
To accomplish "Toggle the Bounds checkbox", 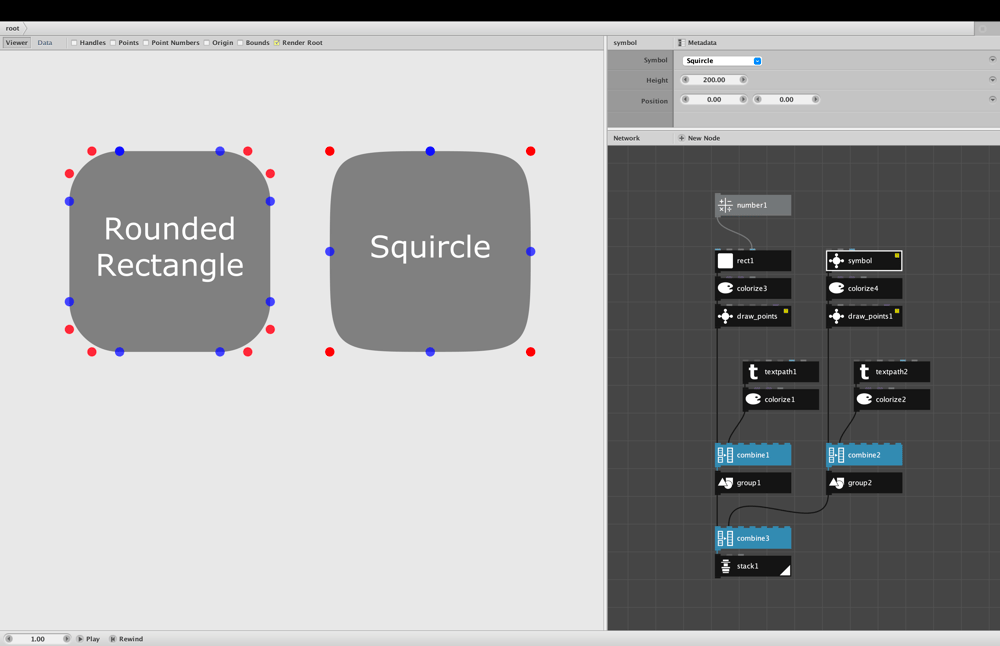I will click(240, 43).
